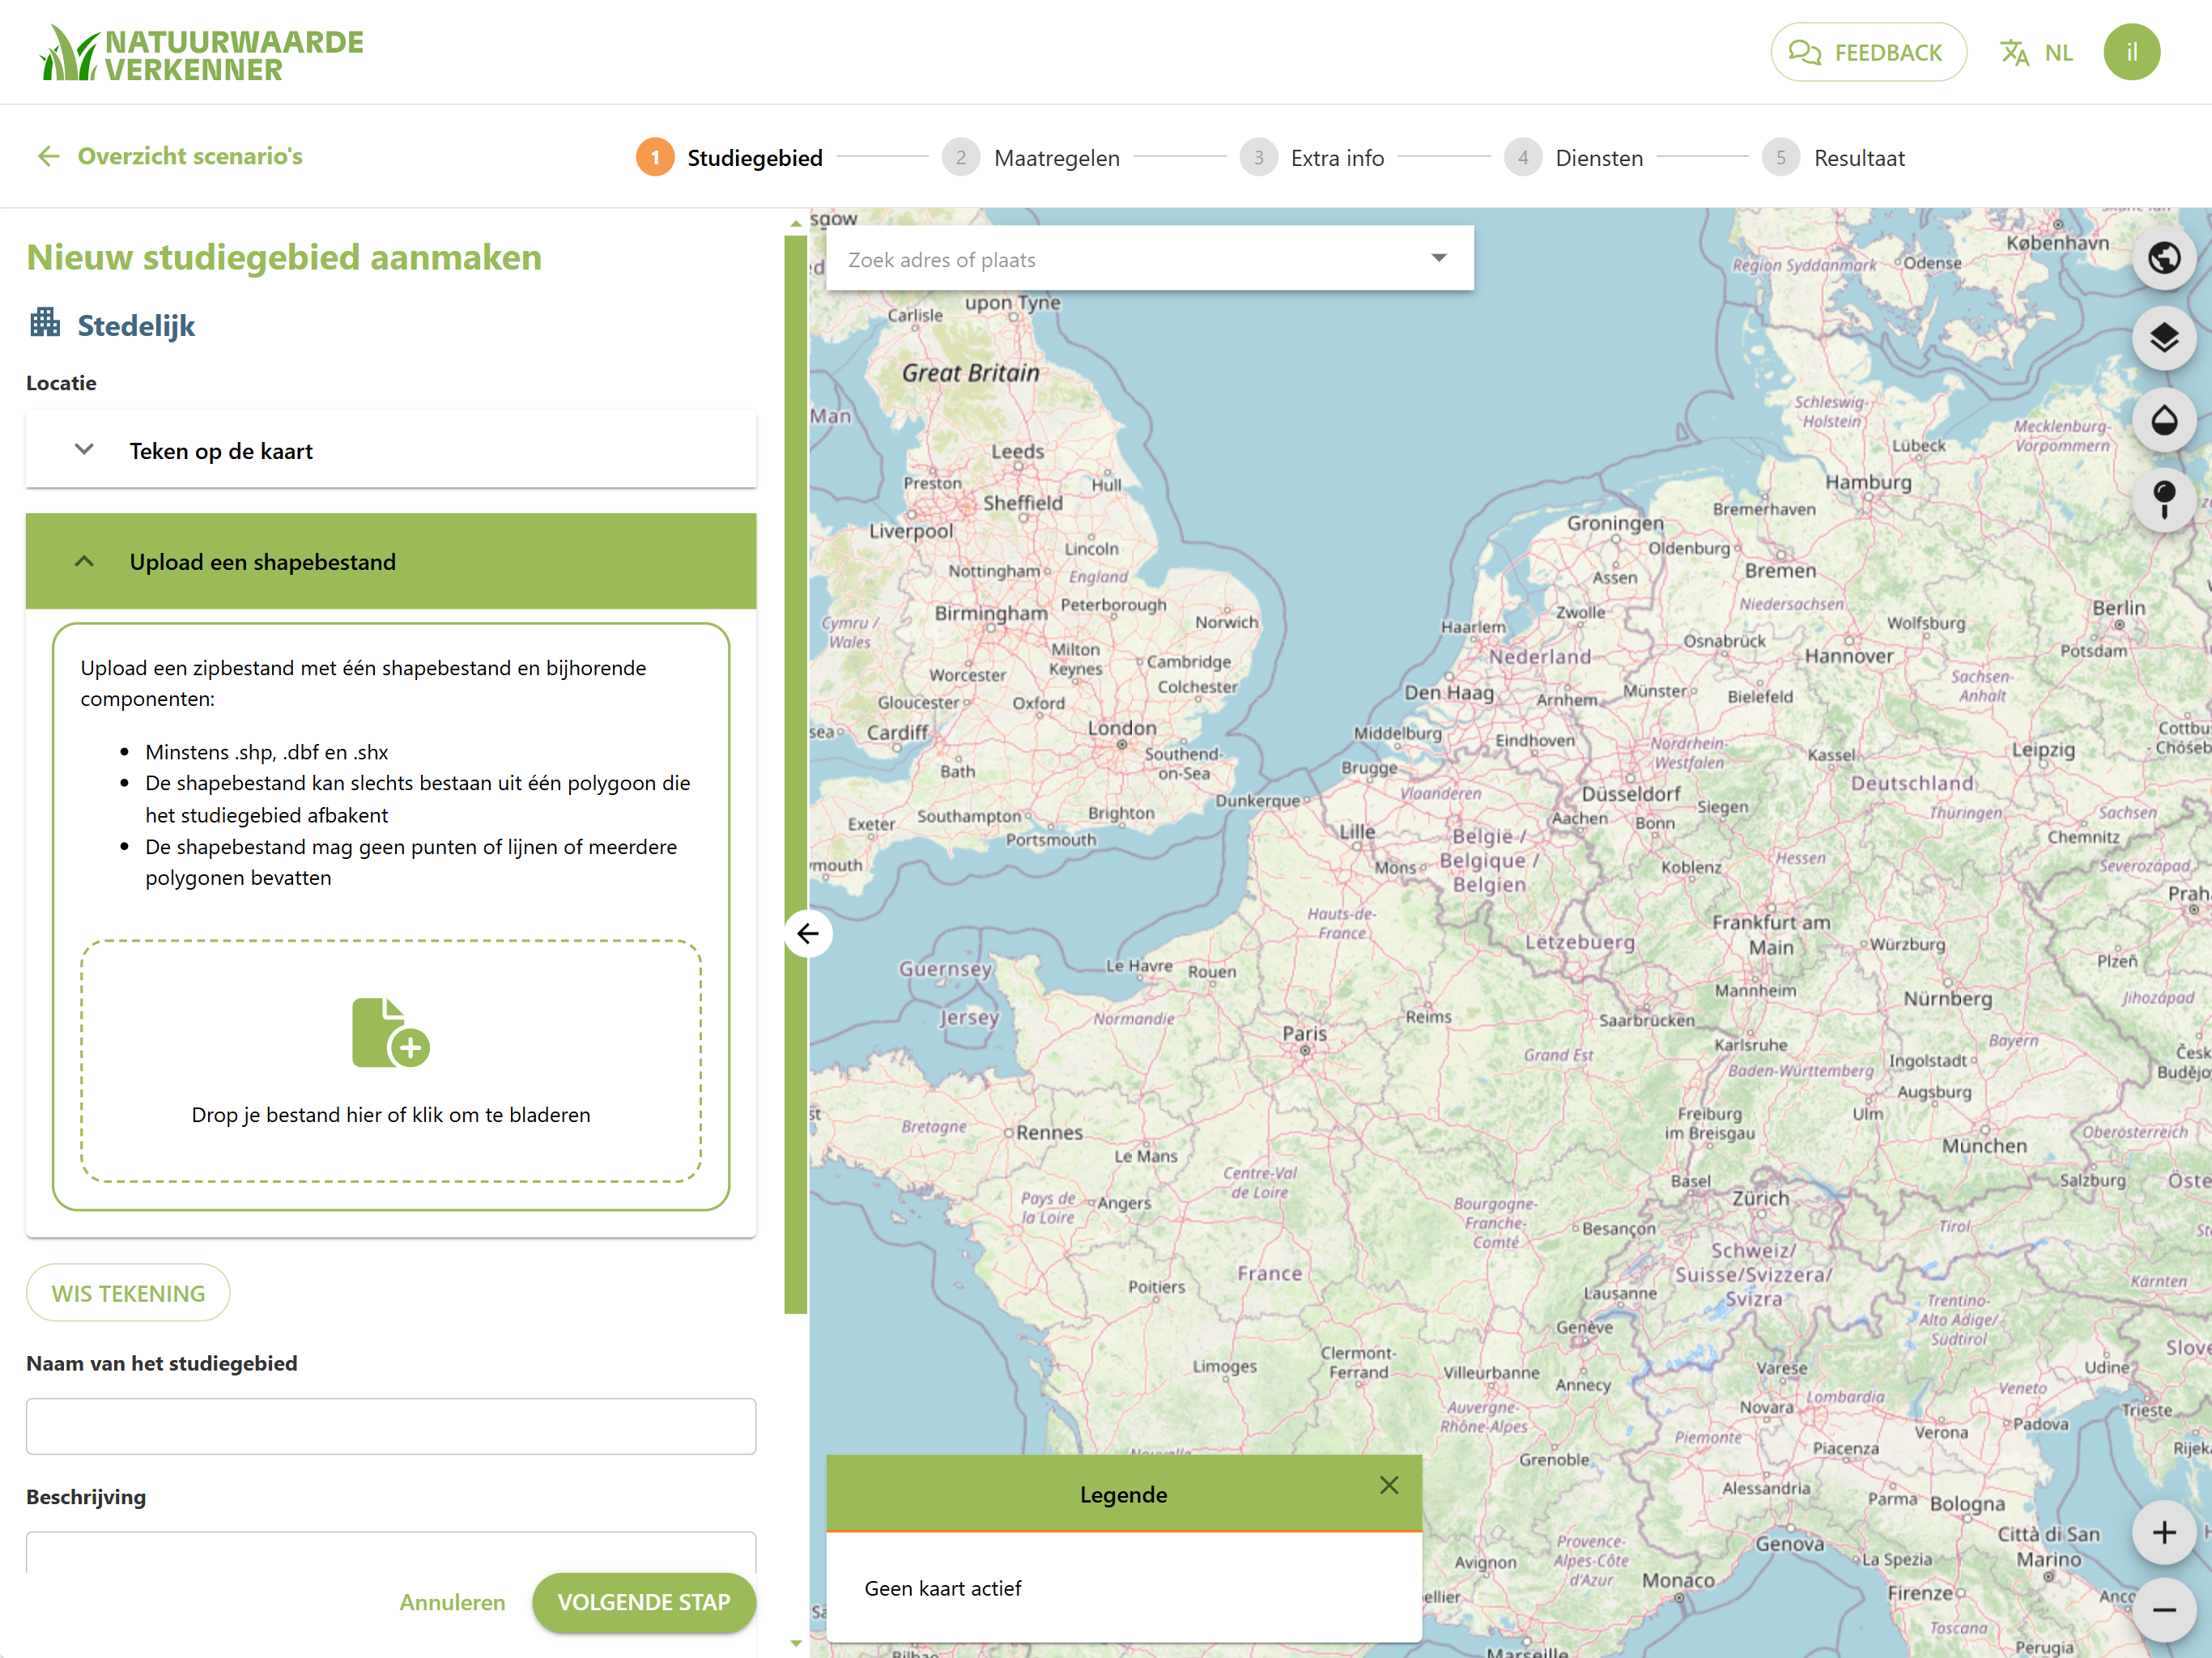Click the Zoek adres of plaats search field
The height and width of the screenshot is (1658, 2212).
1150,259
